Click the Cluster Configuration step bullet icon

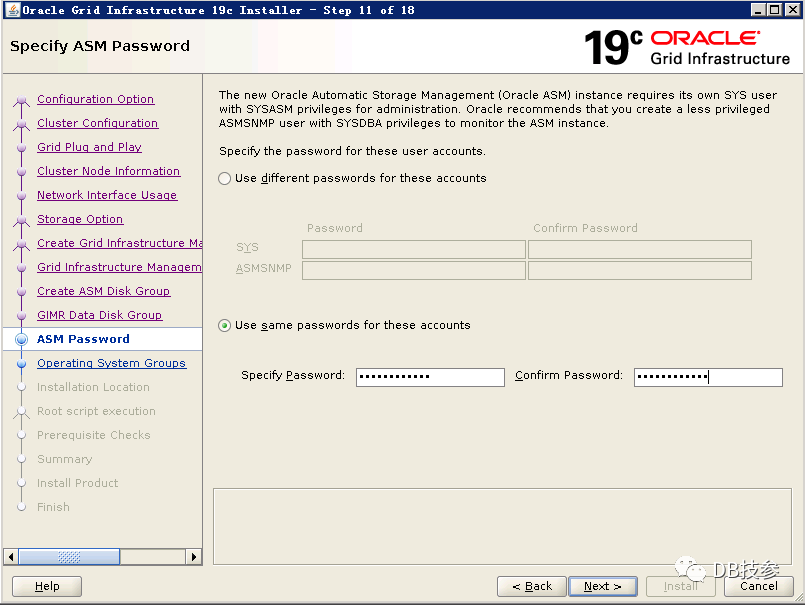22,123
